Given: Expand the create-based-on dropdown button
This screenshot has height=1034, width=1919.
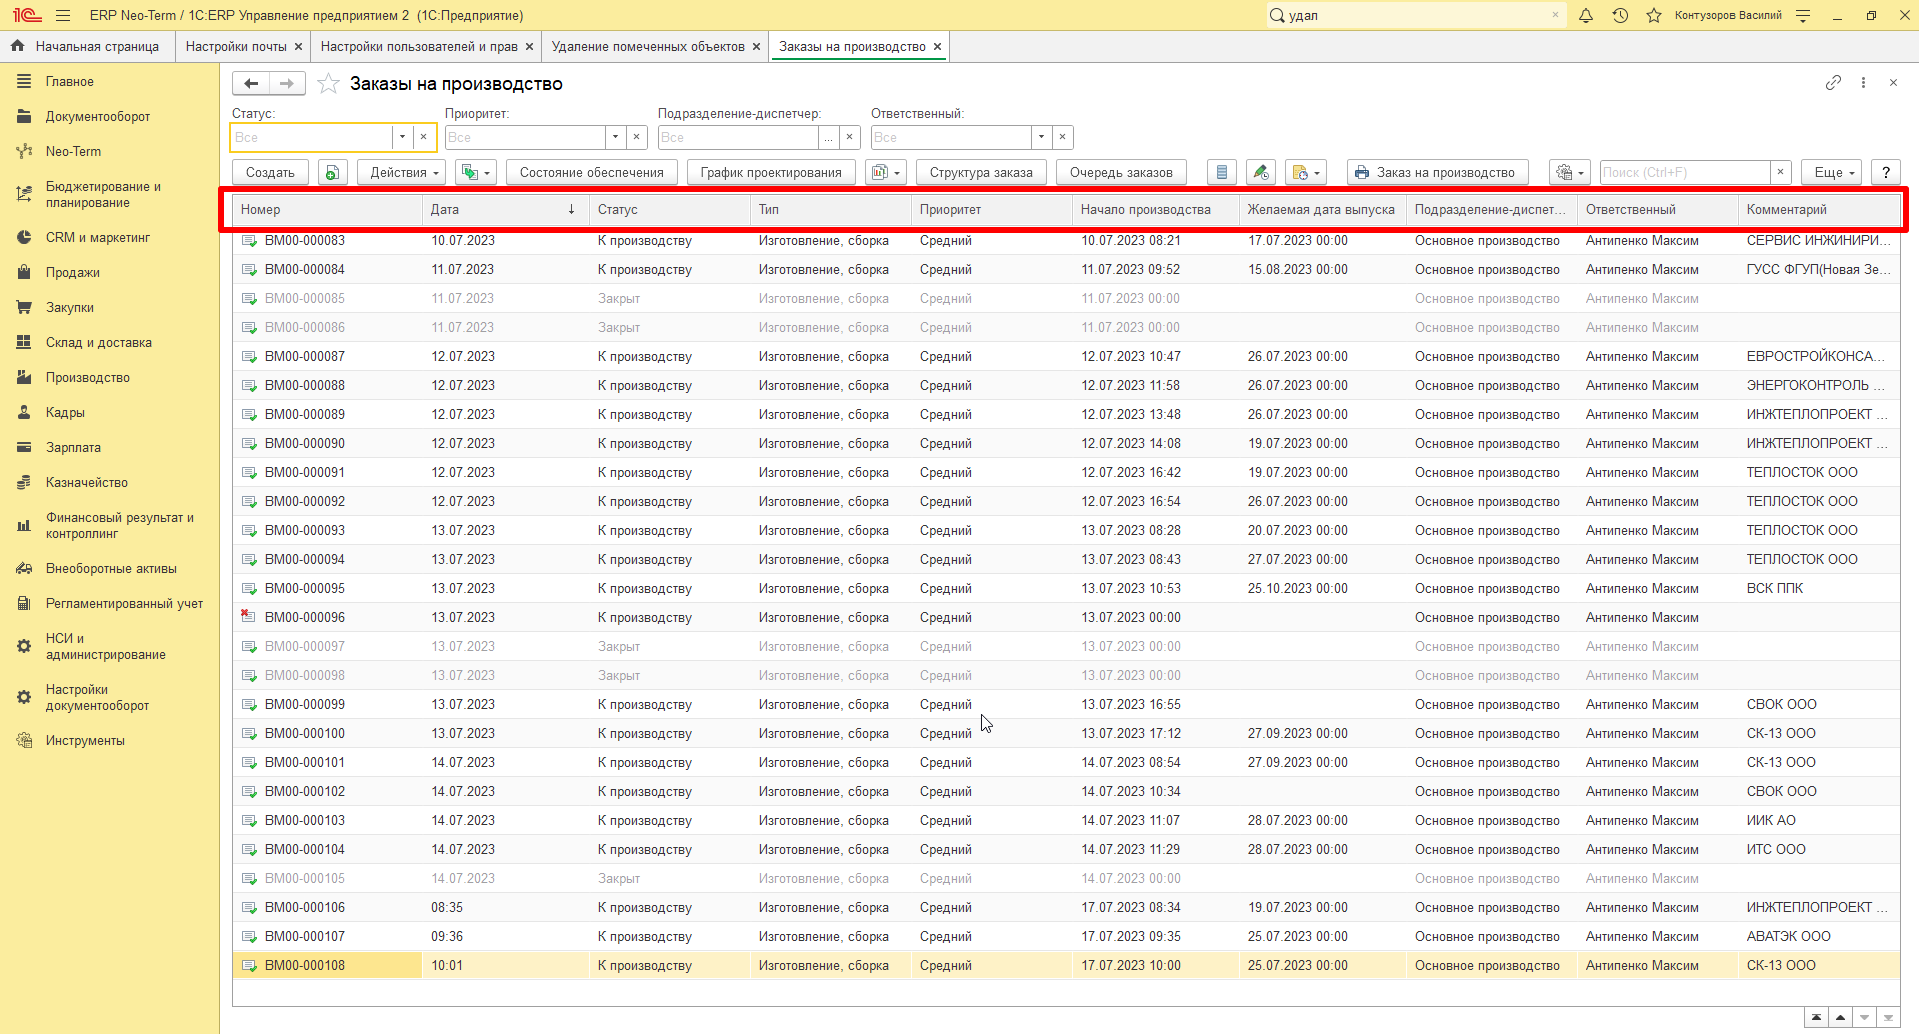Looking at the screenshot, I should point(475,173).
